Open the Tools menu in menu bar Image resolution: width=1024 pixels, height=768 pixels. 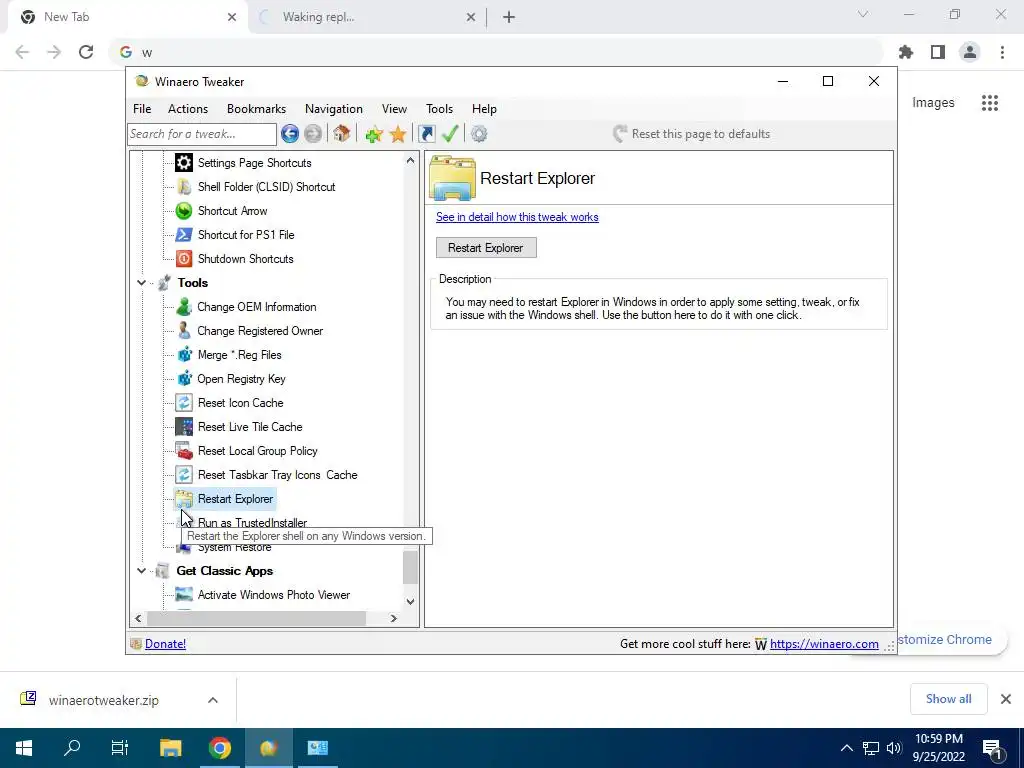point(440,109)
